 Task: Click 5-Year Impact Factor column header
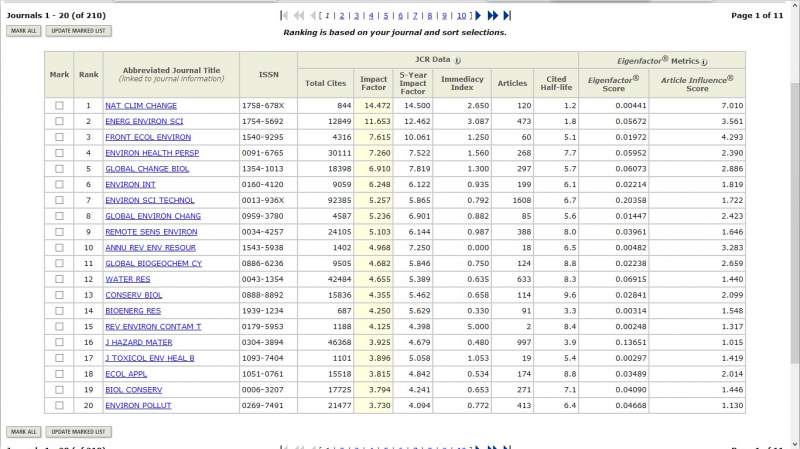pyautogui.click(x=412, y=83)
